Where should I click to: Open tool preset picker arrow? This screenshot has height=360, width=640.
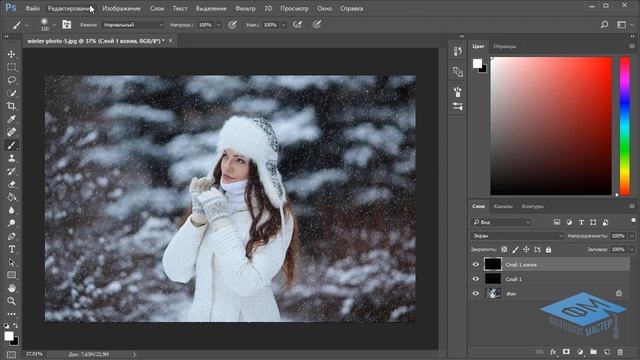pos(27,25)
